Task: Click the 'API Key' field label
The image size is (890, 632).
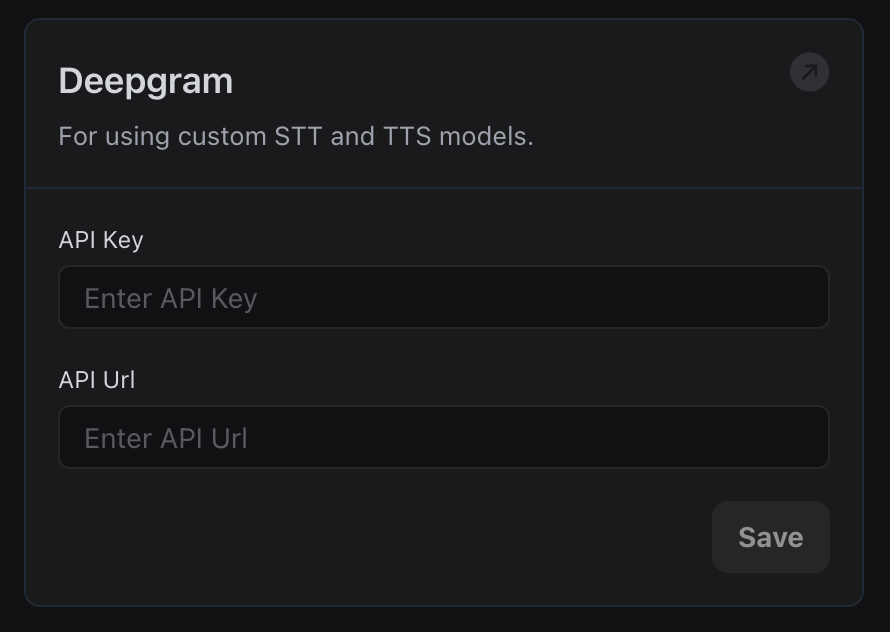Action: coord(101,240)
